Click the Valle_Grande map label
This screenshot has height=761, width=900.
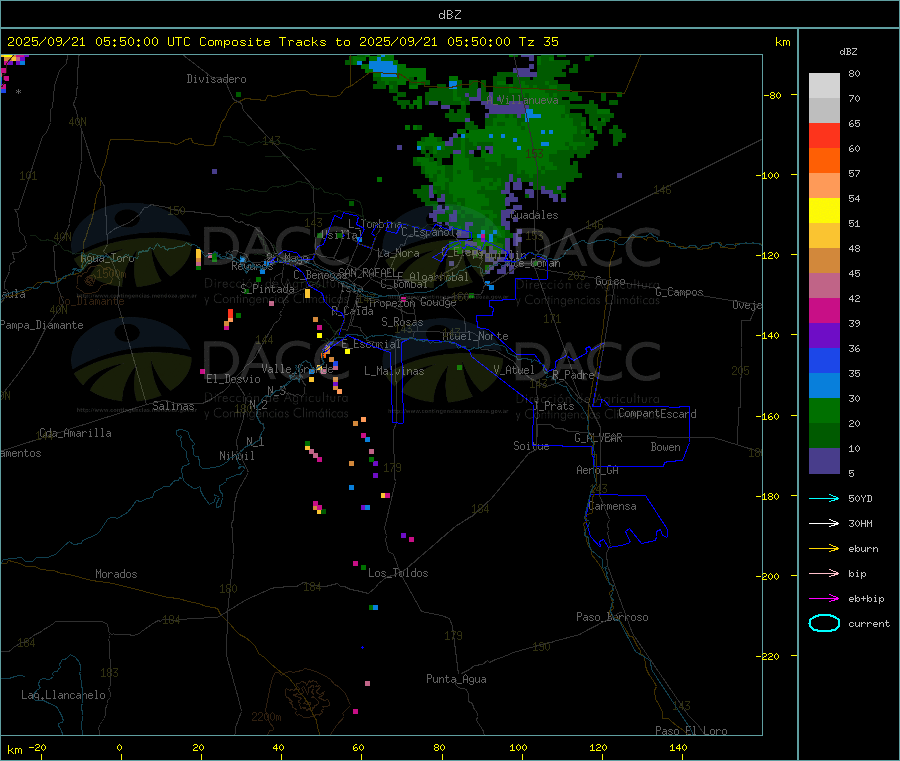coord(297,369)
